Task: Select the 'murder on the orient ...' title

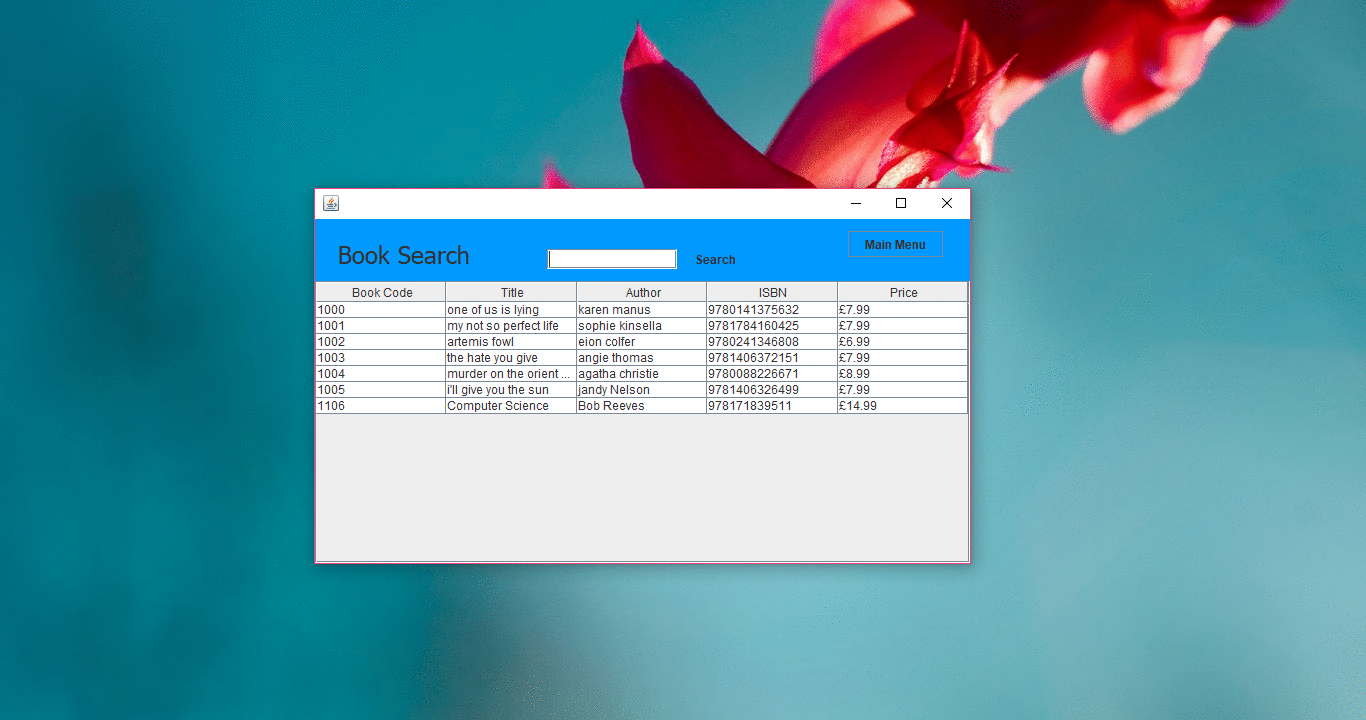Action: (511, 374)
